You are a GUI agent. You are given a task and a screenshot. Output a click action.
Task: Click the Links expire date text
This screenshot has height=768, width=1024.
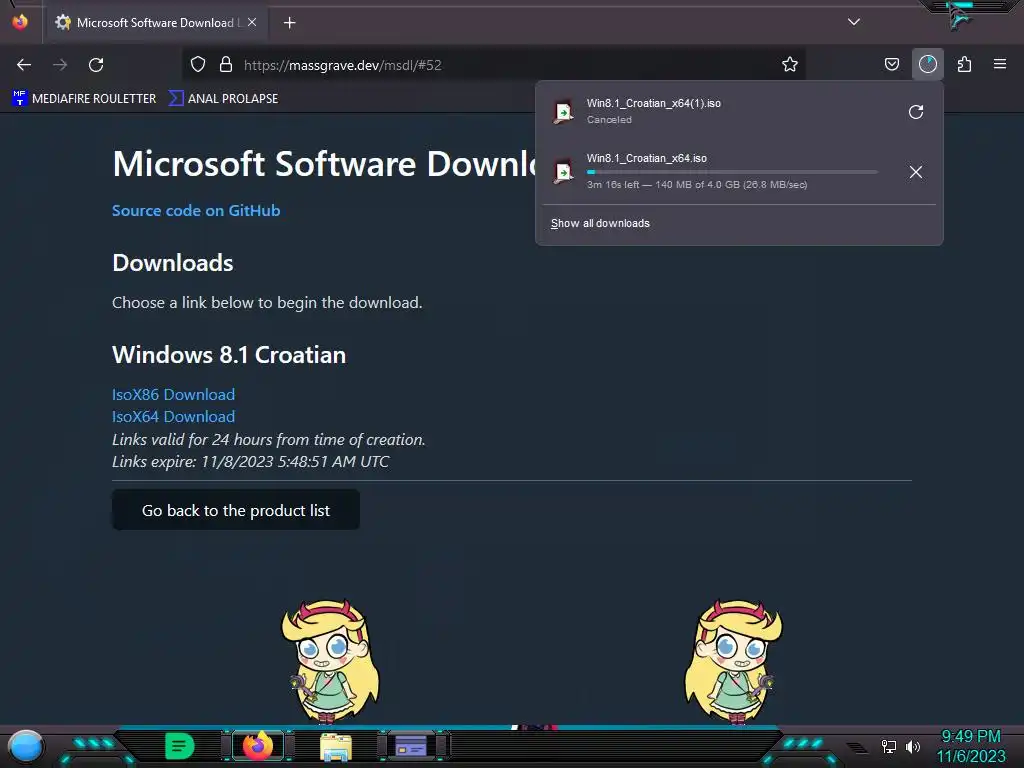pos(250,462)
